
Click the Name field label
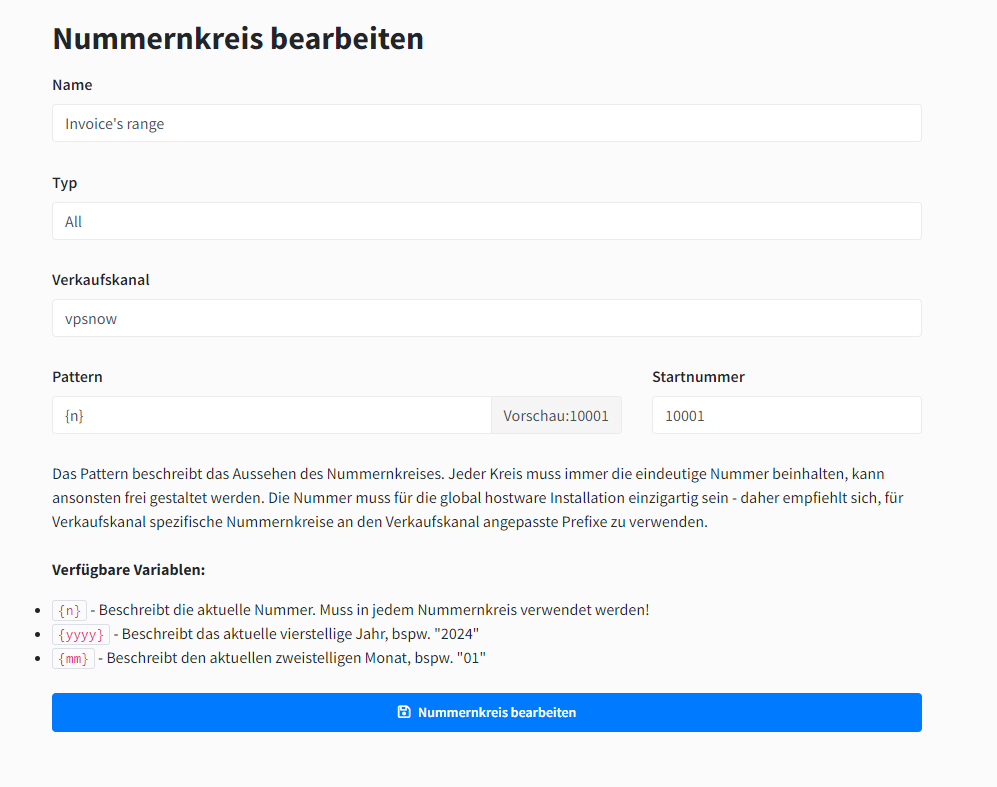coord(72,86)
